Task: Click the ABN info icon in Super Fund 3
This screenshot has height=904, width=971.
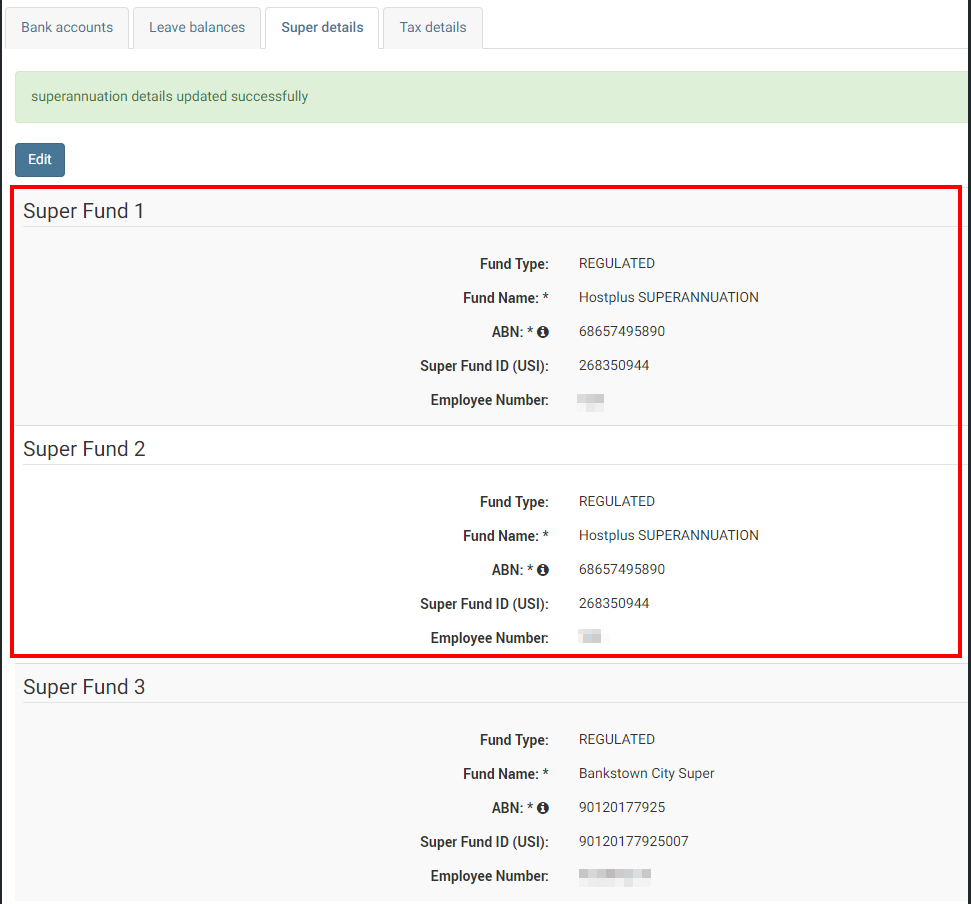Action: click(543, 808)
